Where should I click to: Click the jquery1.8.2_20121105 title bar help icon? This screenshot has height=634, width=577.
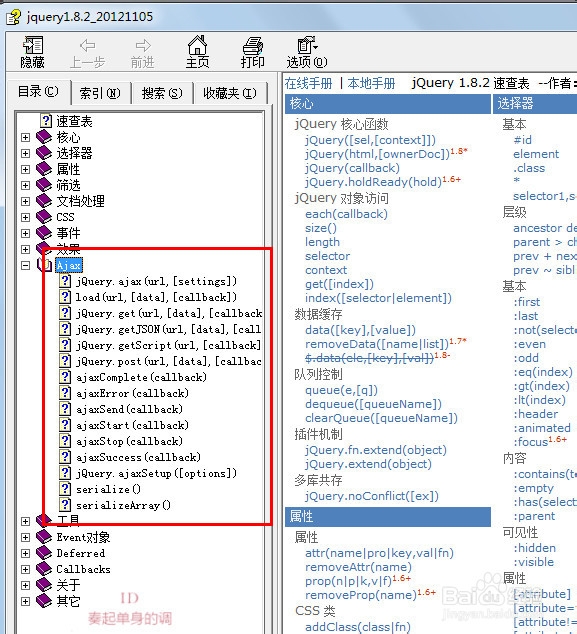[13, 17]
